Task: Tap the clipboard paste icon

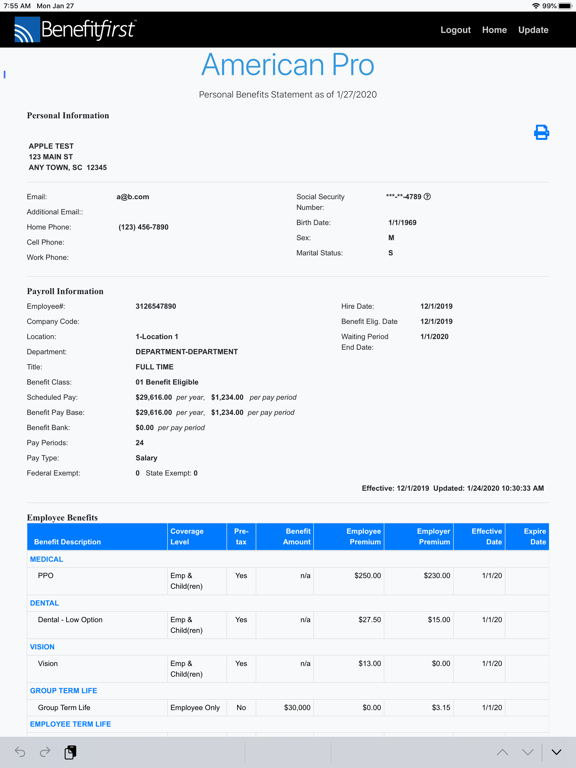Action: coord(71,752)
